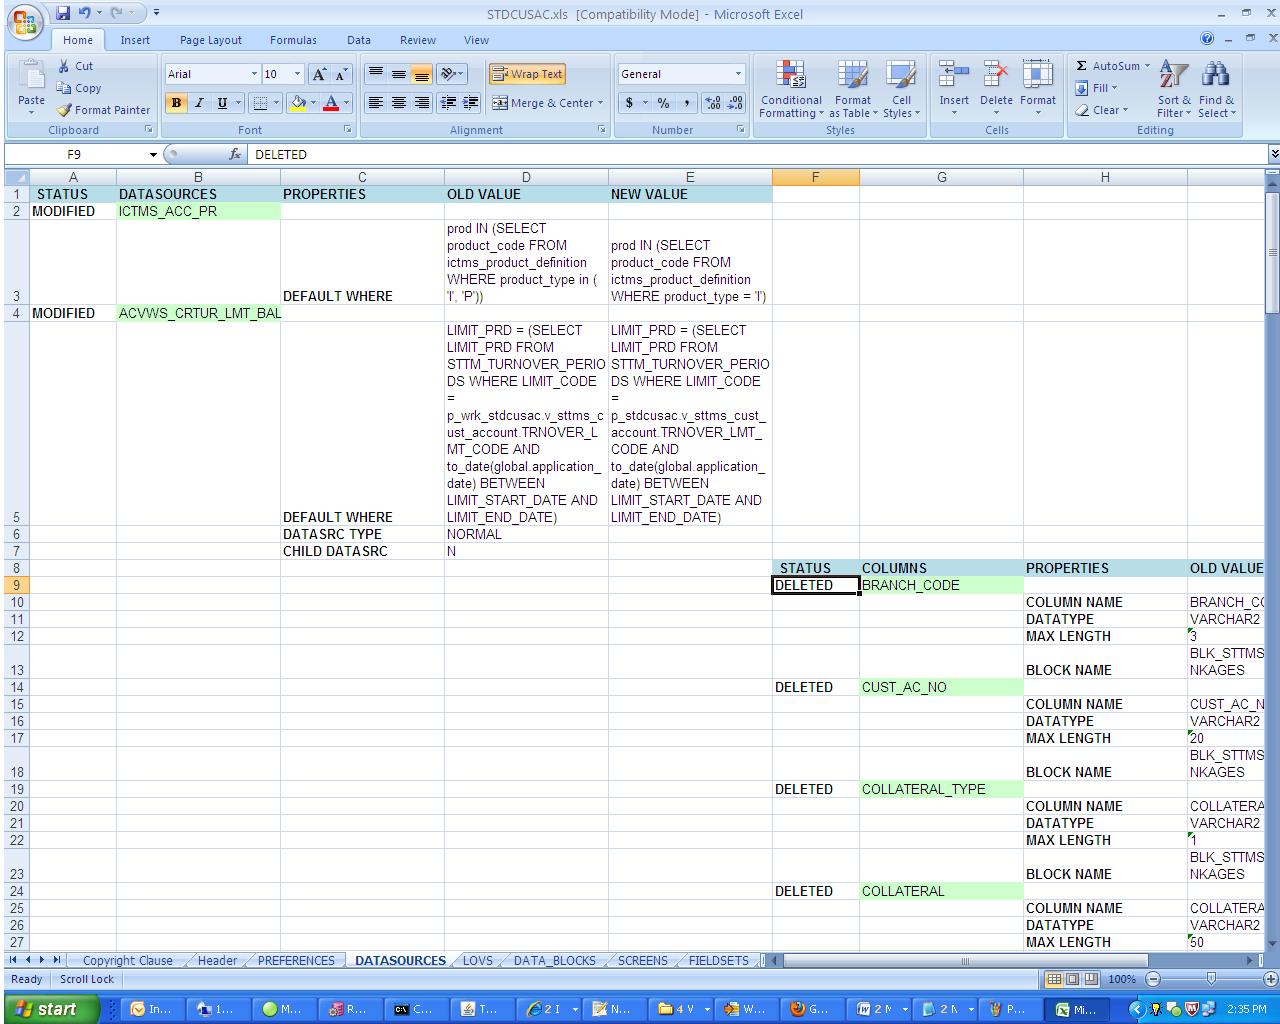Insert a function with the fx button
Screen dimensions: 1280x1024
[235, 154]
